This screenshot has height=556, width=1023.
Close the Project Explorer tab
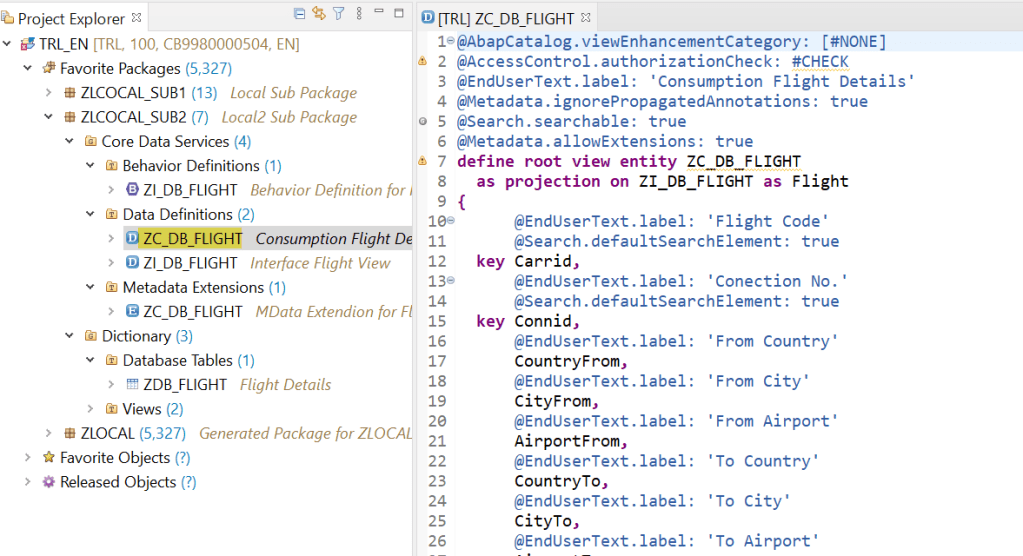136,18
